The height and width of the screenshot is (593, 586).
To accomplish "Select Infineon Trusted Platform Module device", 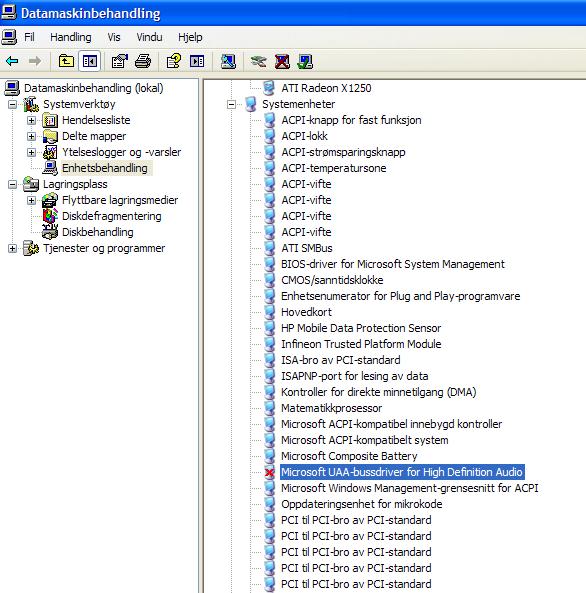I will click(361, 344).
